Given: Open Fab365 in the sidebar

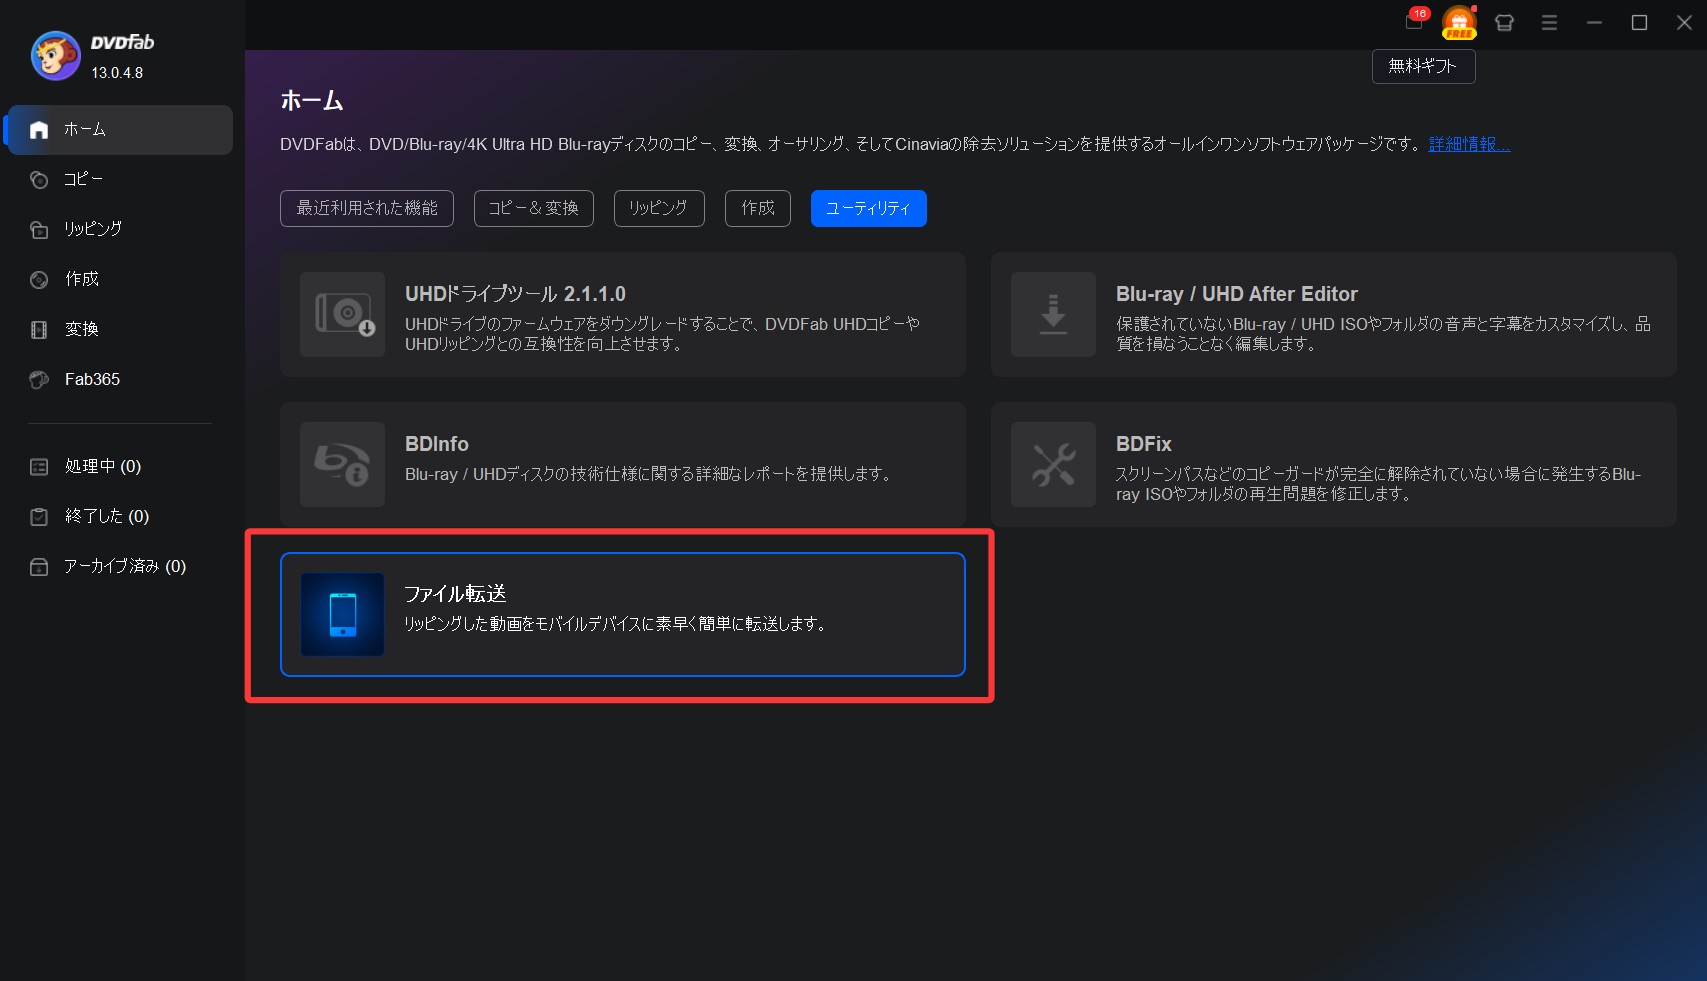Looking at the screenshot, I should tap(92, 379).
